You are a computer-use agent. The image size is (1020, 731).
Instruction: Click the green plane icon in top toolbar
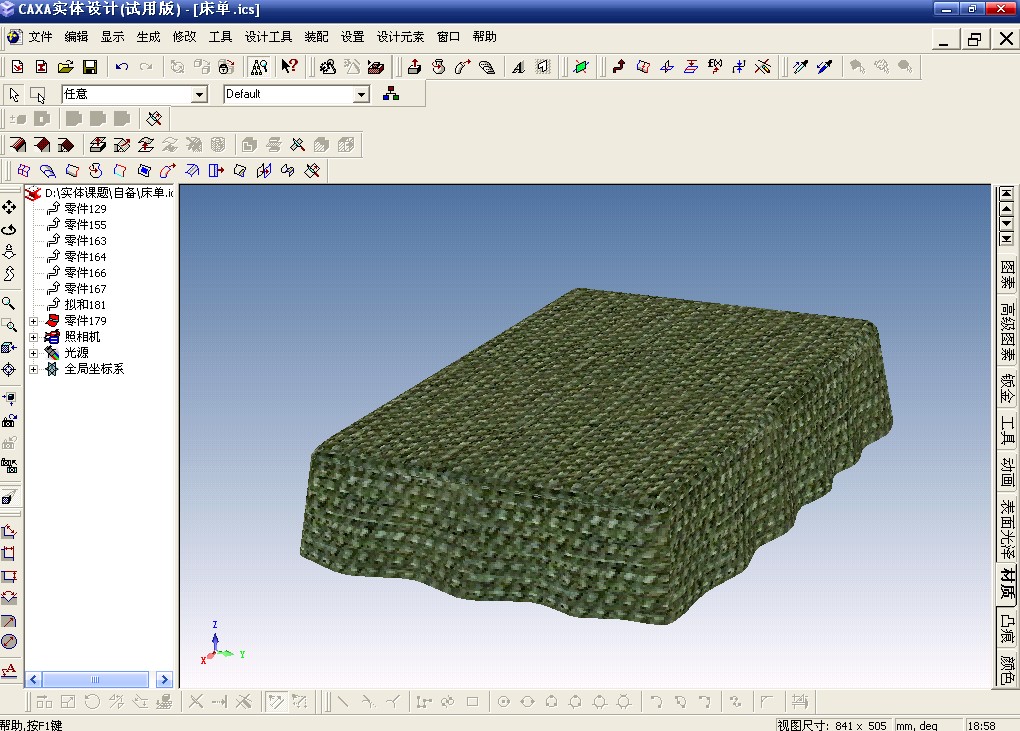point(581,66)
